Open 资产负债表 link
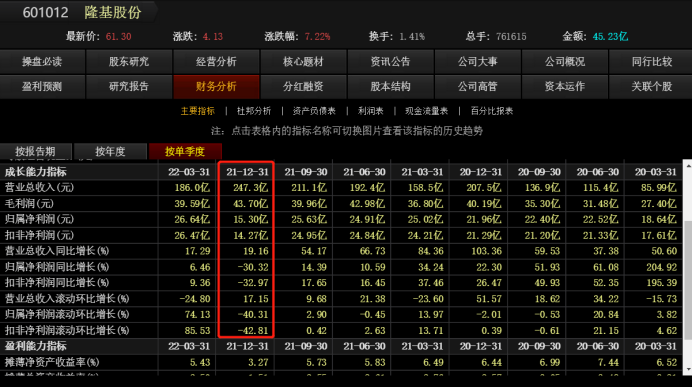 (x=314, y=111)
